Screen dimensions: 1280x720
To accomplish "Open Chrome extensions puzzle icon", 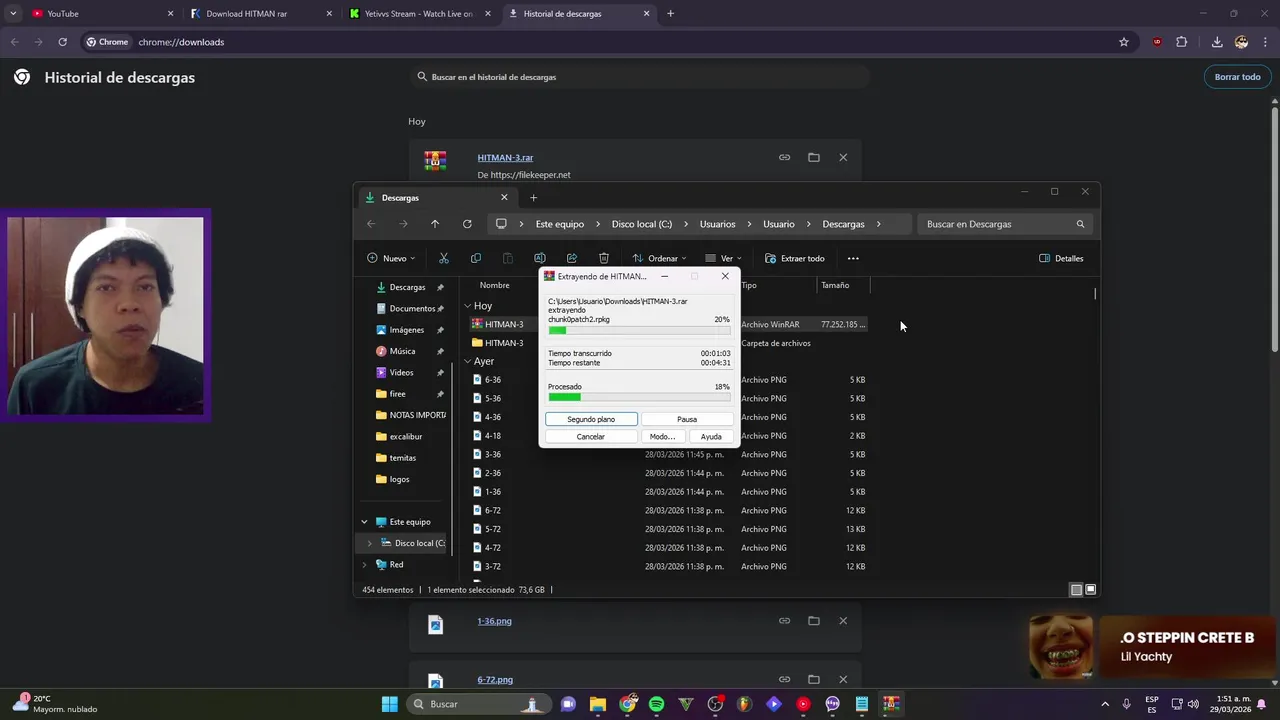I will tap(1182, 42).
